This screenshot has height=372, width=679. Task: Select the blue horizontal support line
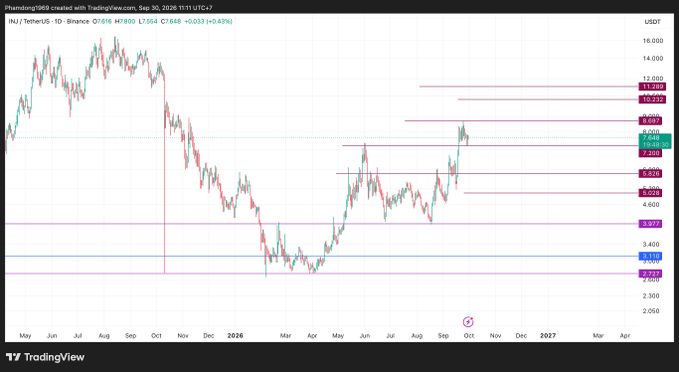(x=322, y=256)
